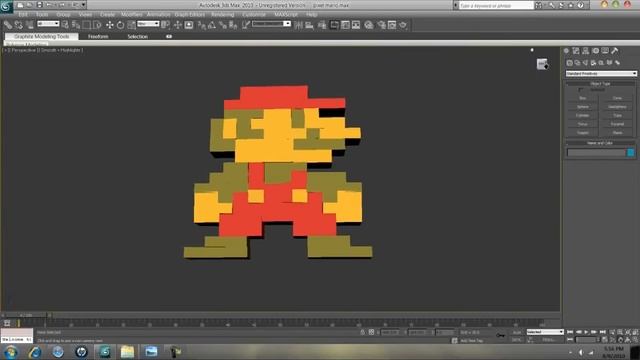Click the Select and Link chain icon
The image size is (640, 360).
(8, 25)
